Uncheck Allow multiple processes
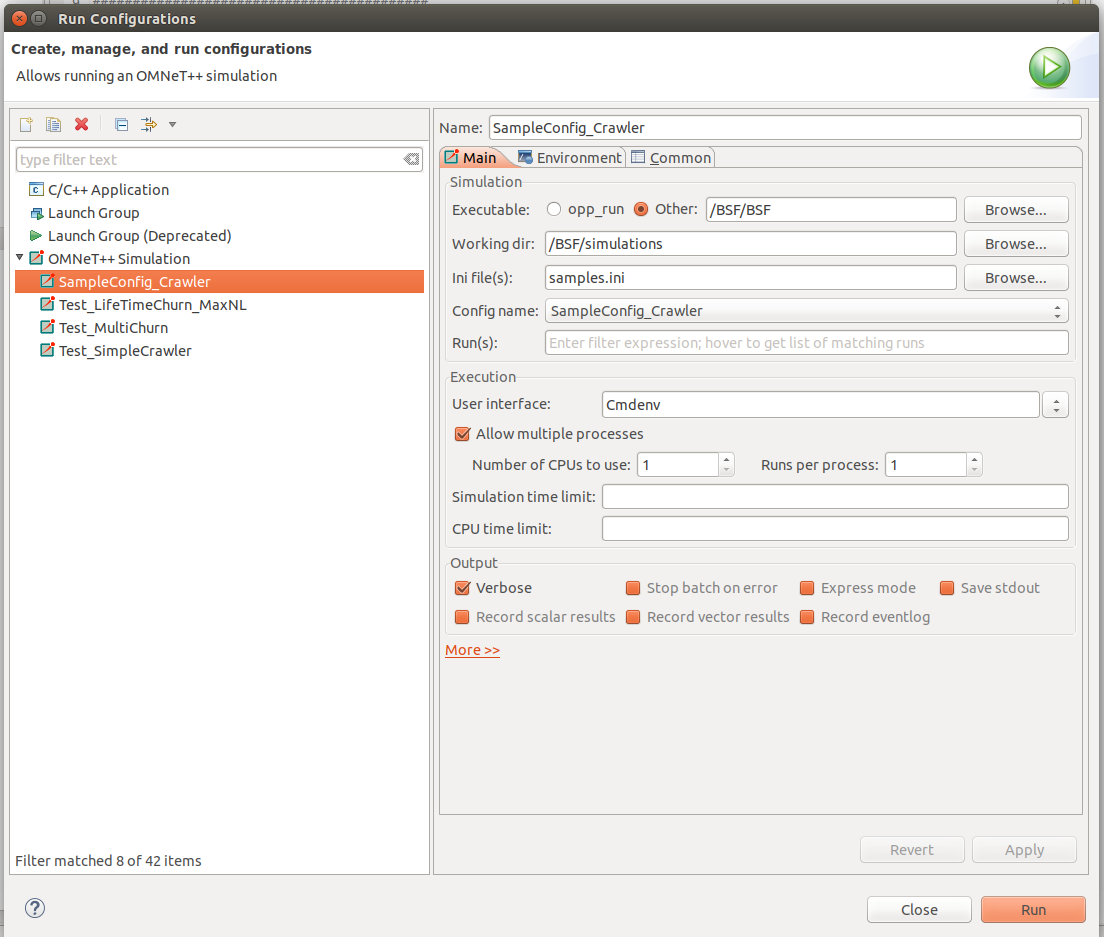The image size is (1104, 937). (x=462, y=434)
